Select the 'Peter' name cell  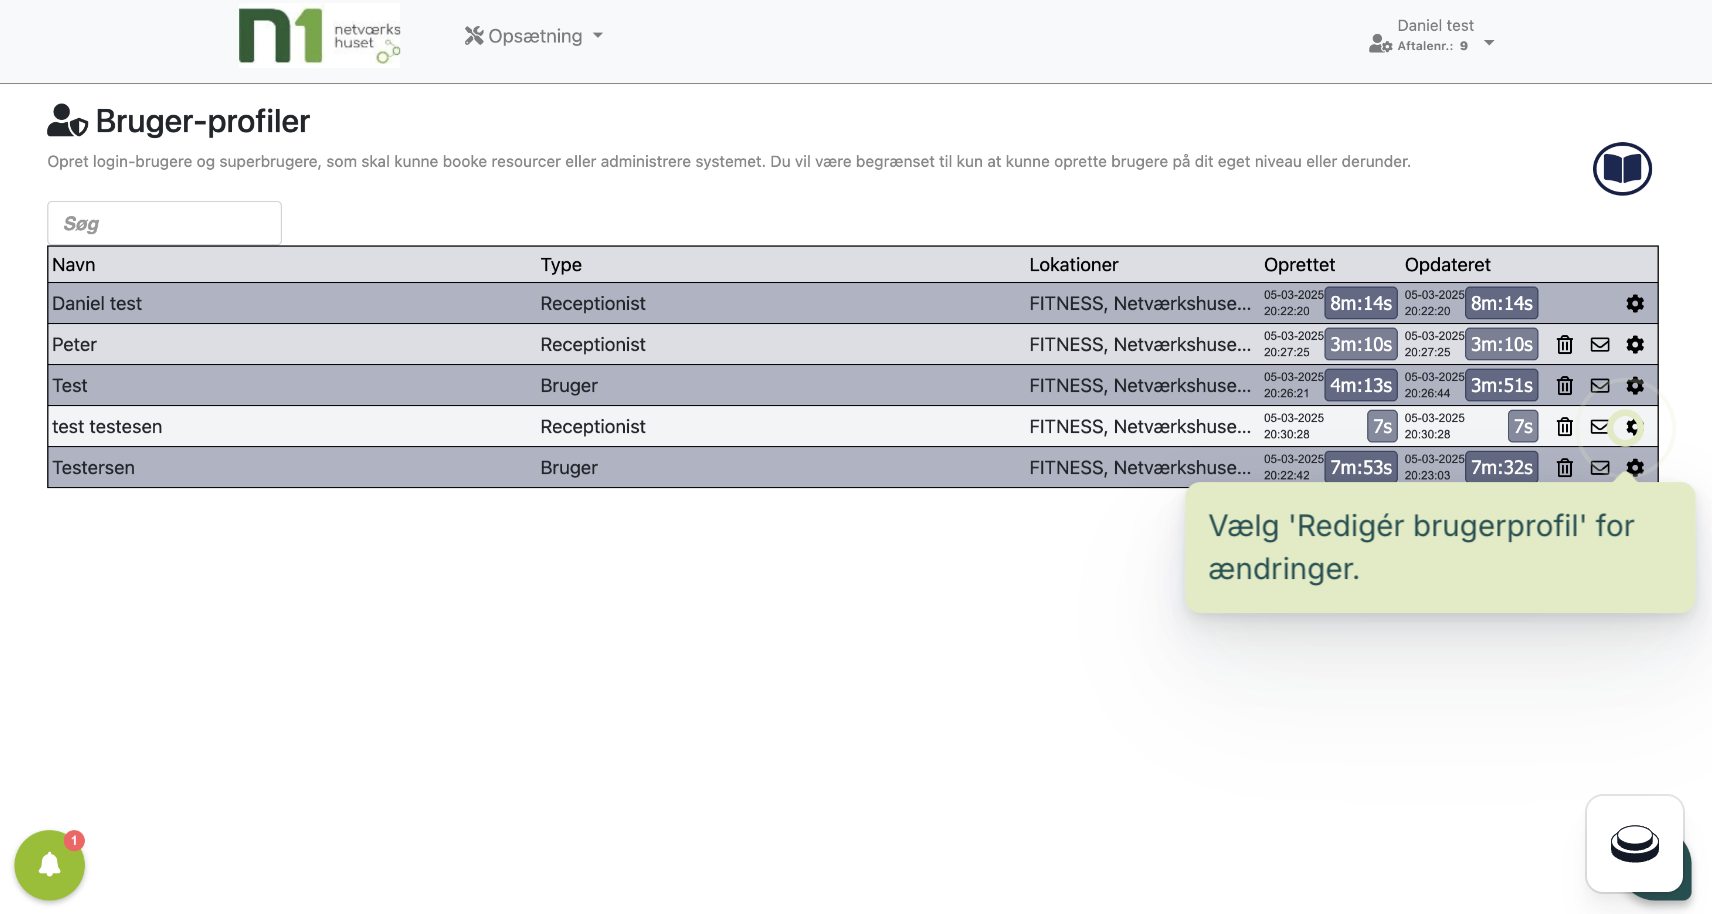pos(74,344)
